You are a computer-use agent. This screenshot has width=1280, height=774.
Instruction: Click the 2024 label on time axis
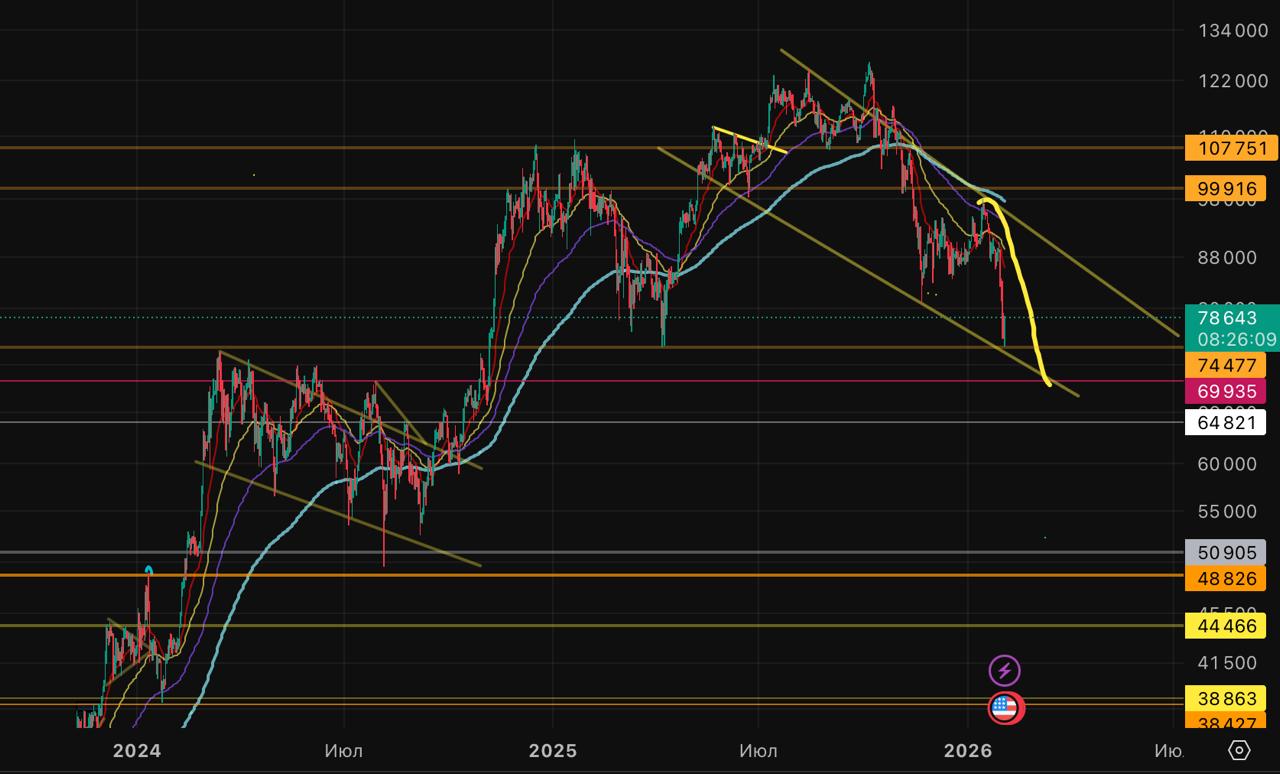point(136,750)
